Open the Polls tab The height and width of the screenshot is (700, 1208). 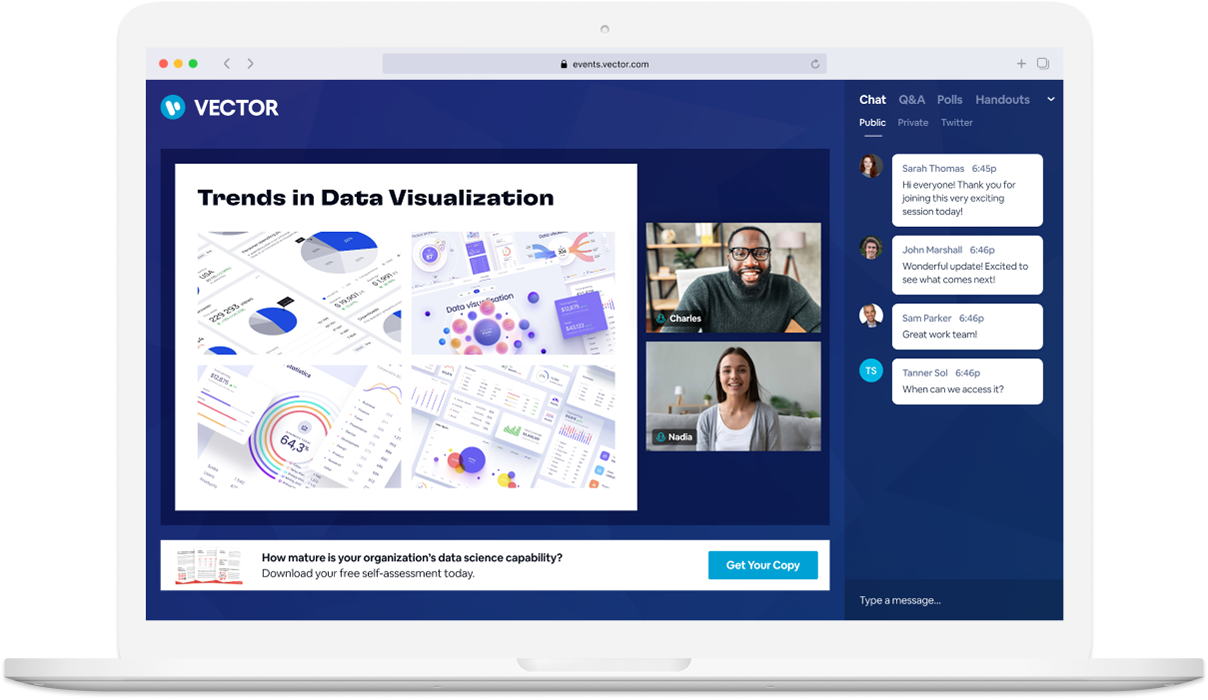tap(950, 100)
